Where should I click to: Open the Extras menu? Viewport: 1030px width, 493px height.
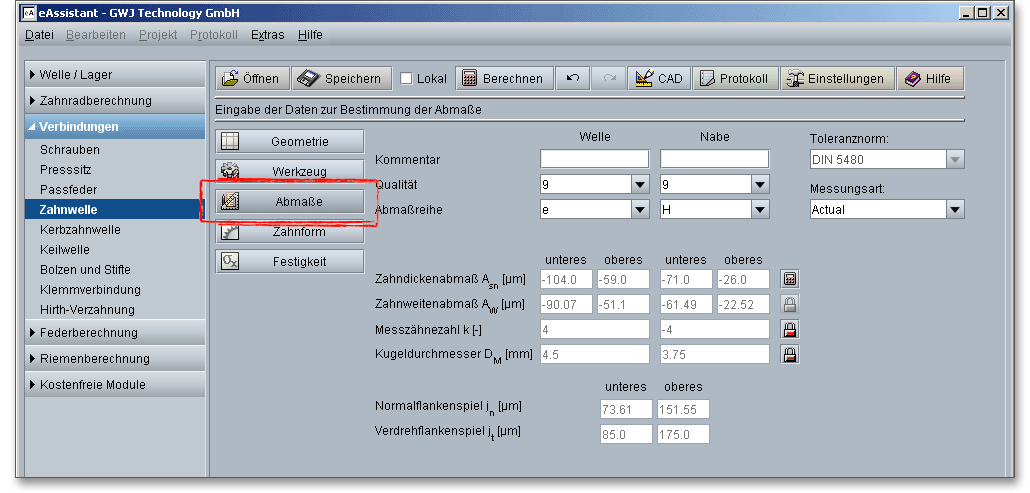(x=267, y=34)
